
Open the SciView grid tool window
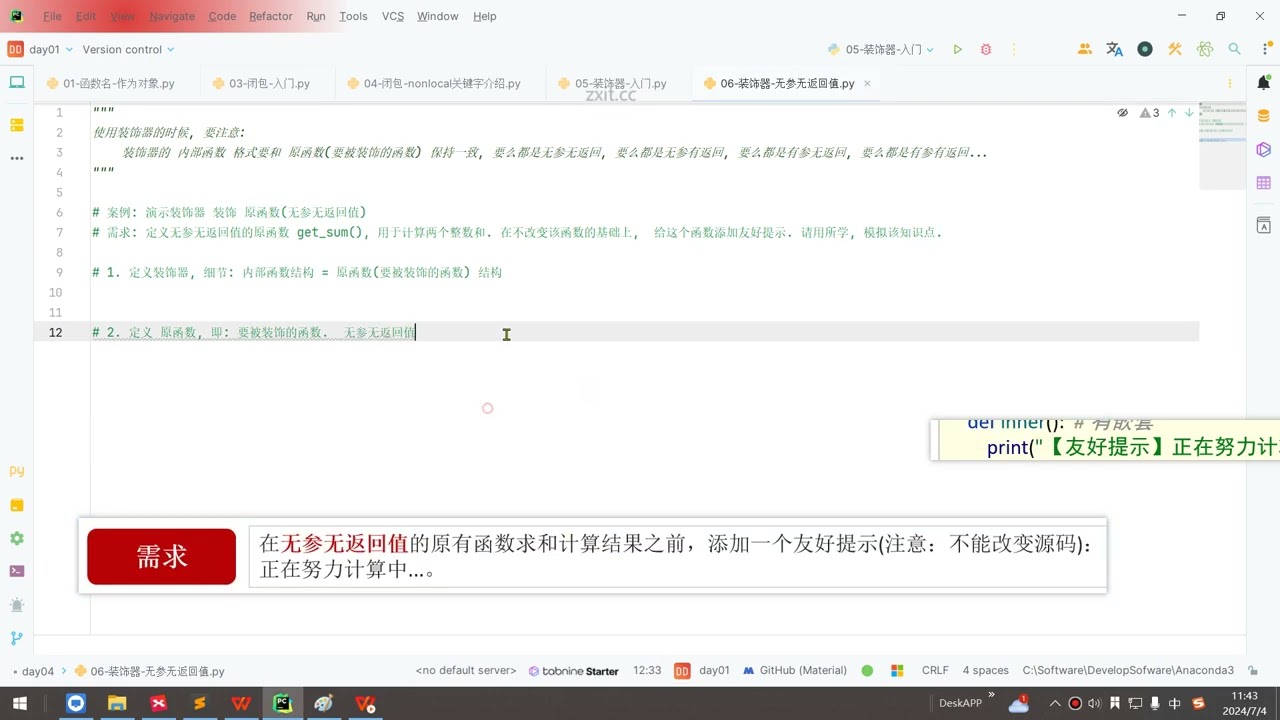click(1263, 183)
